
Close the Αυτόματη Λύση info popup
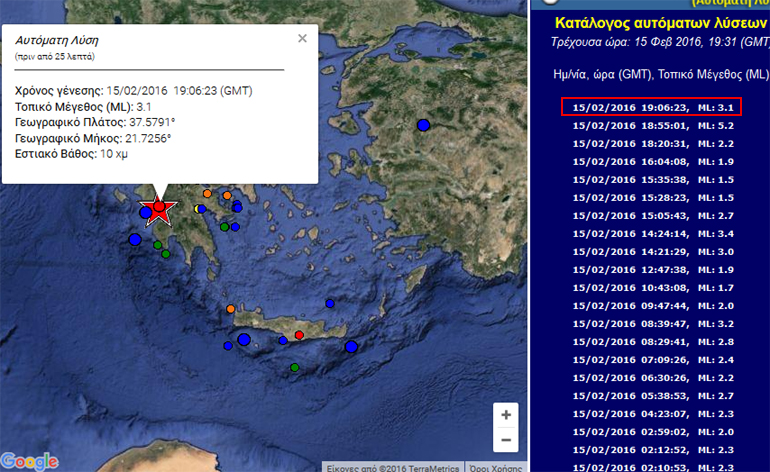pos(302,39)
